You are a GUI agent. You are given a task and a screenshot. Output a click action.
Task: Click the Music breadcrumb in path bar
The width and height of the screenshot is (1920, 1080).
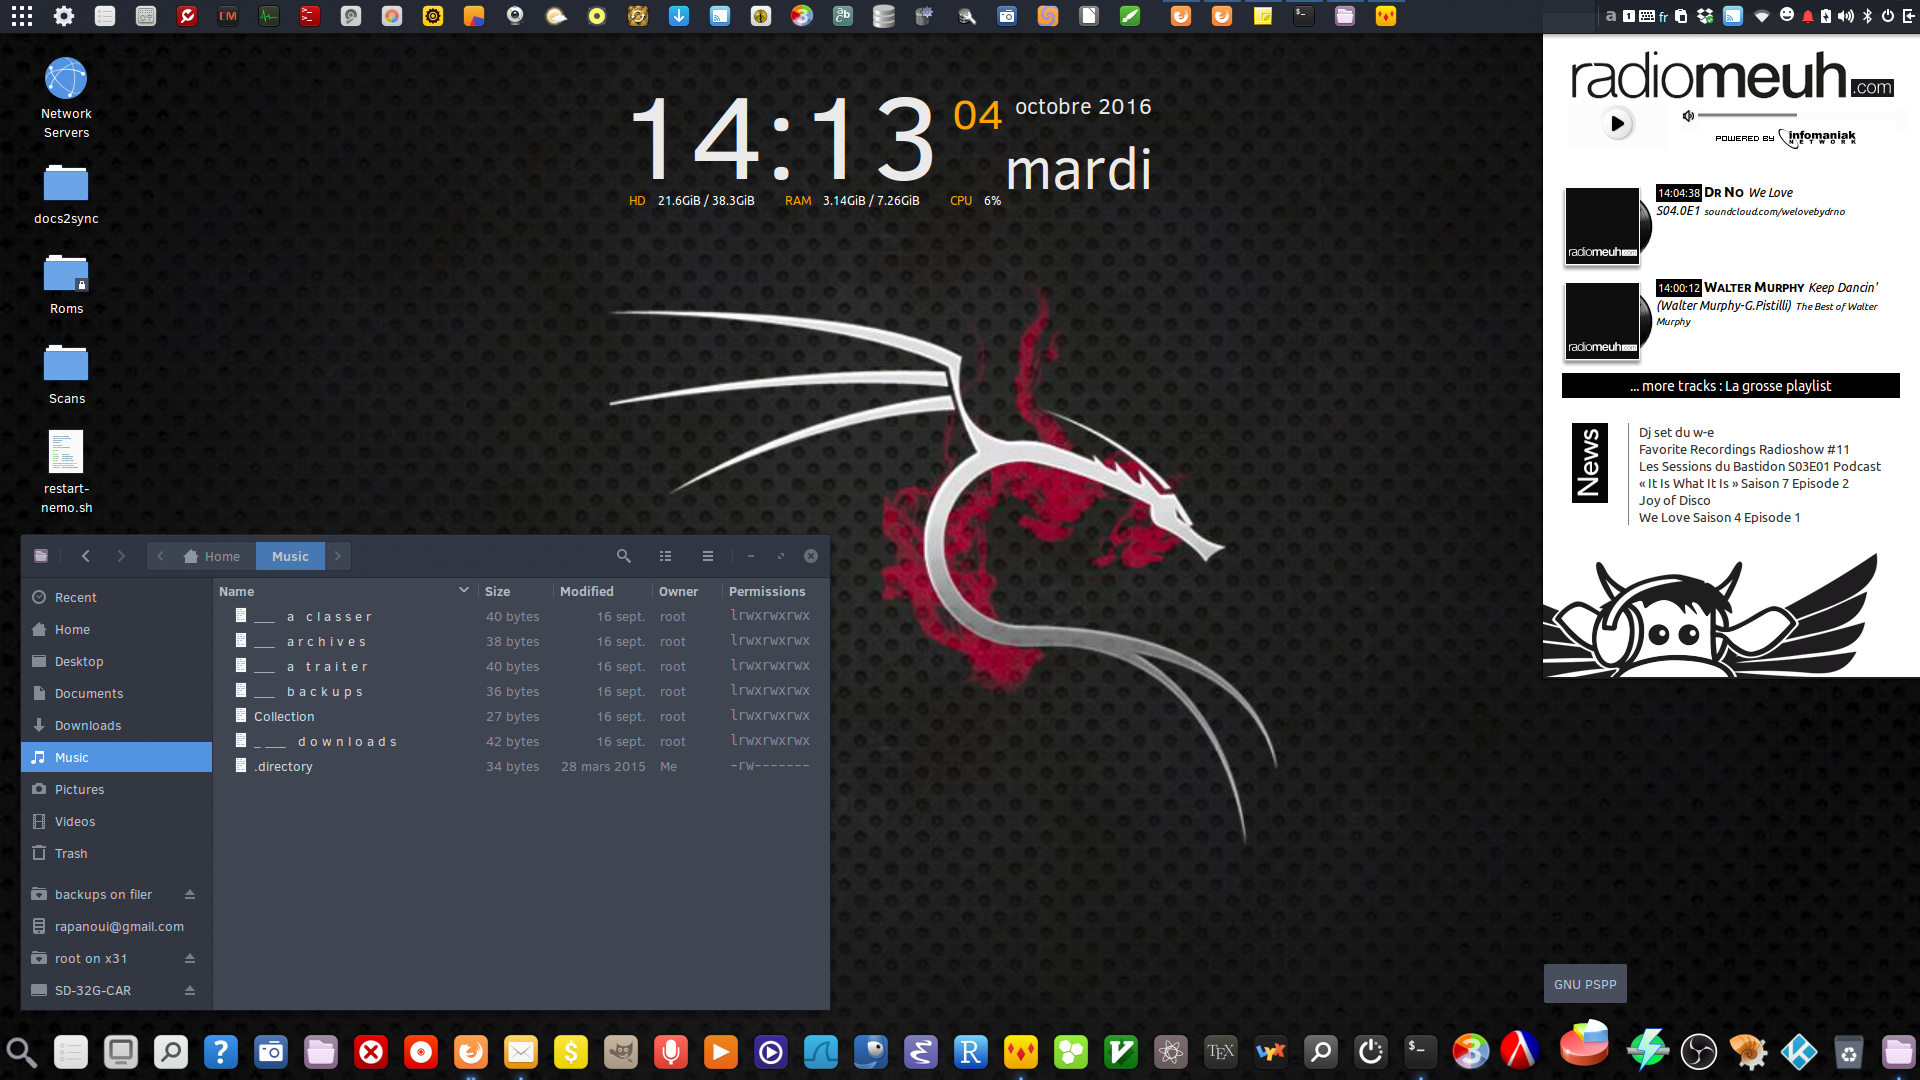[290, 556]
